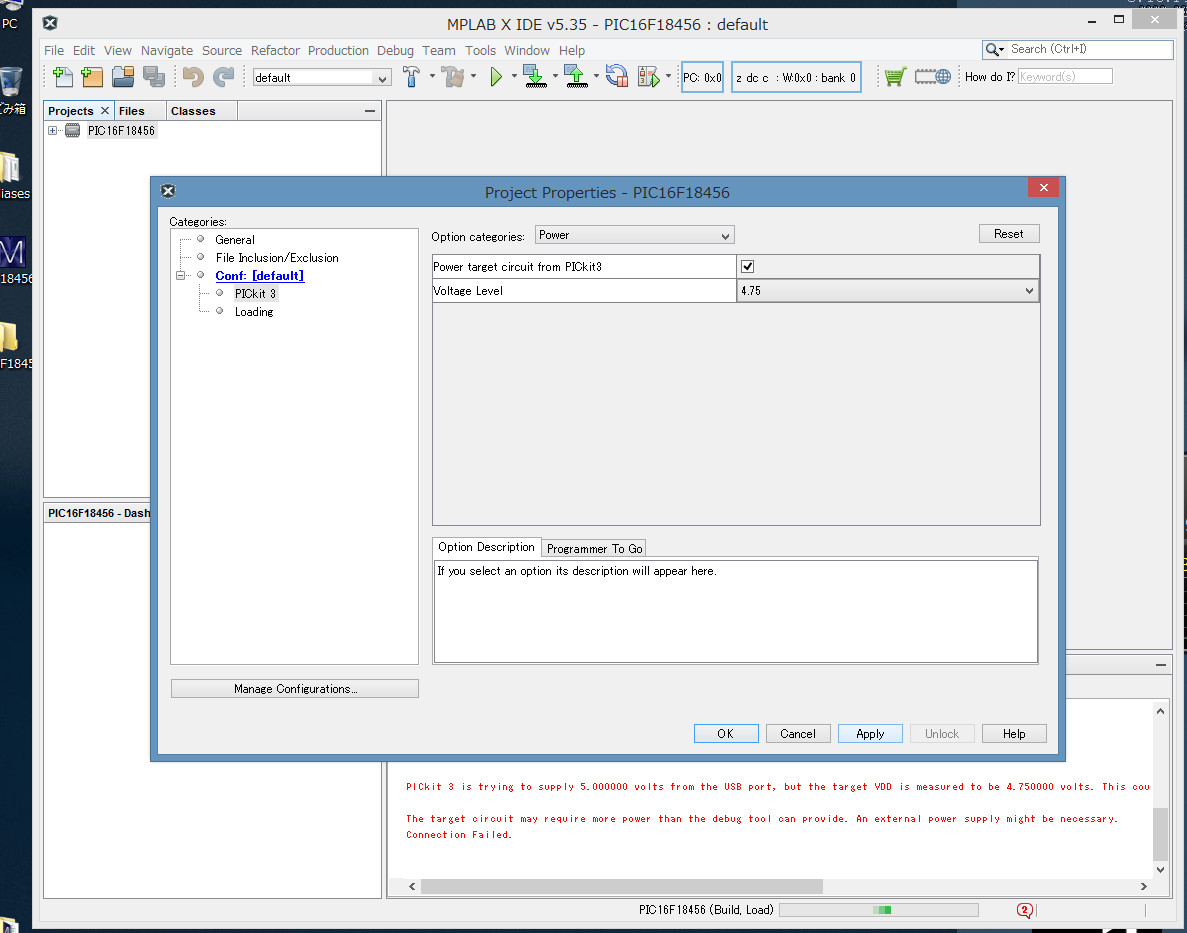Click the Build Project hammer icon
Screen dimensions: 1187x933
tap(411, 76)
